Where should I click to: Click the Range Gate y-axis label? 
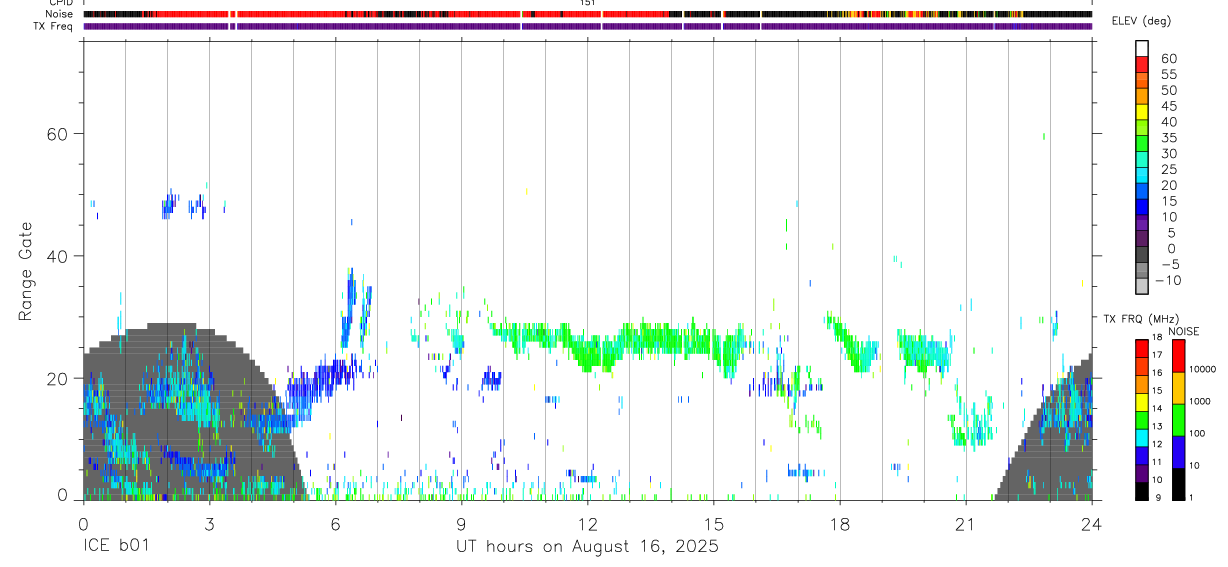click(x=26, y=271)
